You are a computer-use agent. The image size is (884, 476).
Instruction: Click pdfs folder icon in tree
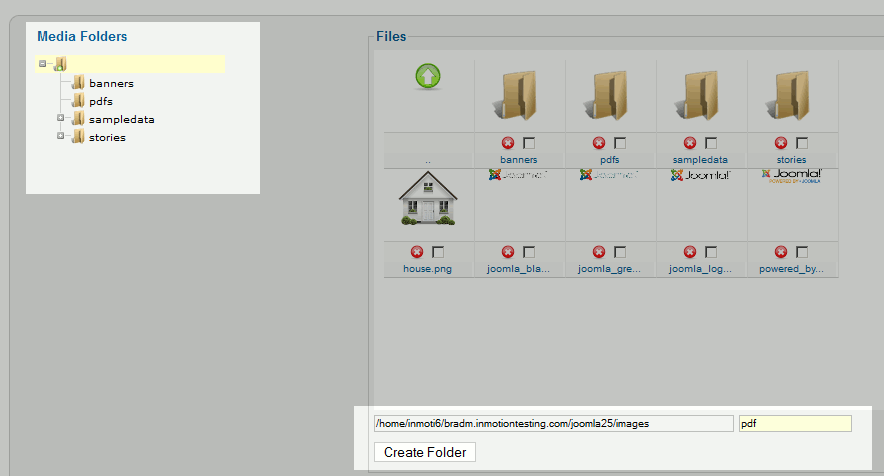(x=78, y=101)
